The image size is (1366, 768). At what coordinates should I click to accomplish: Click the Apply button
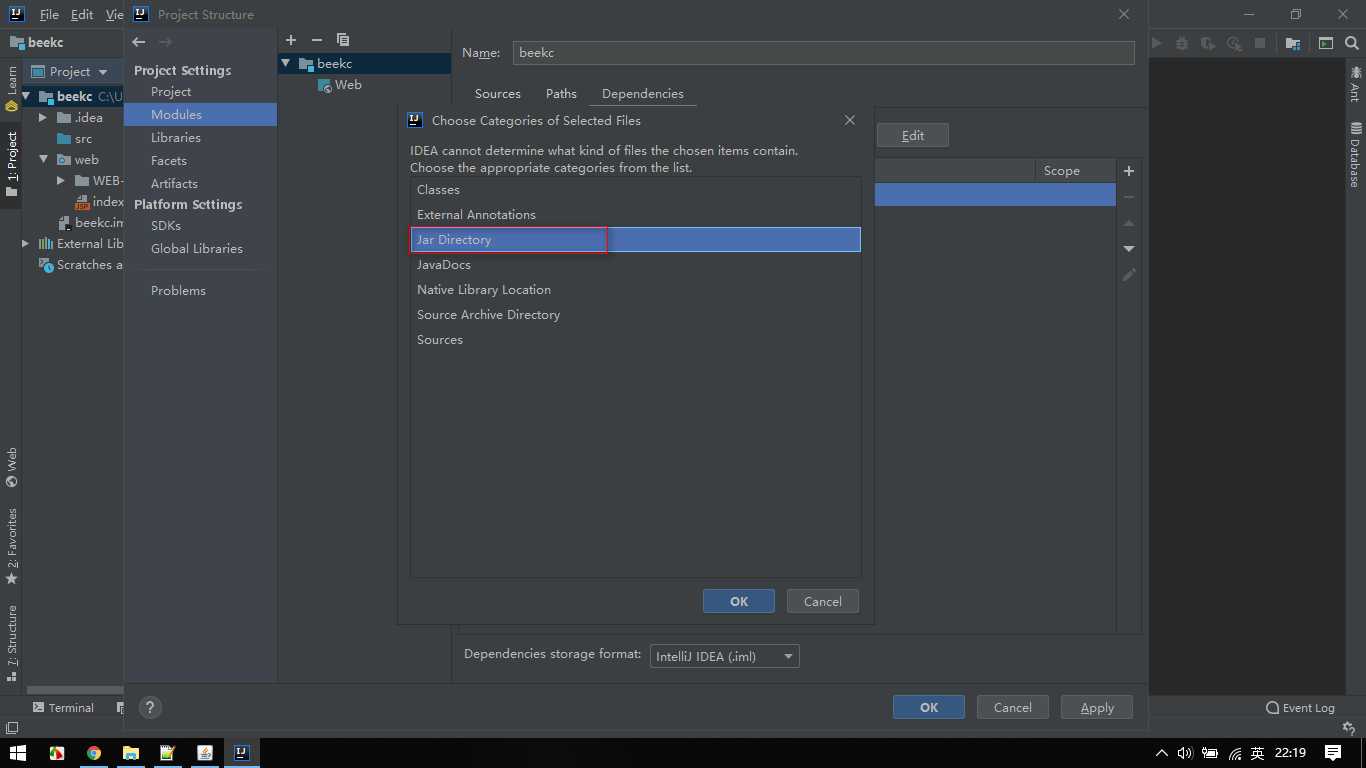1097,707
